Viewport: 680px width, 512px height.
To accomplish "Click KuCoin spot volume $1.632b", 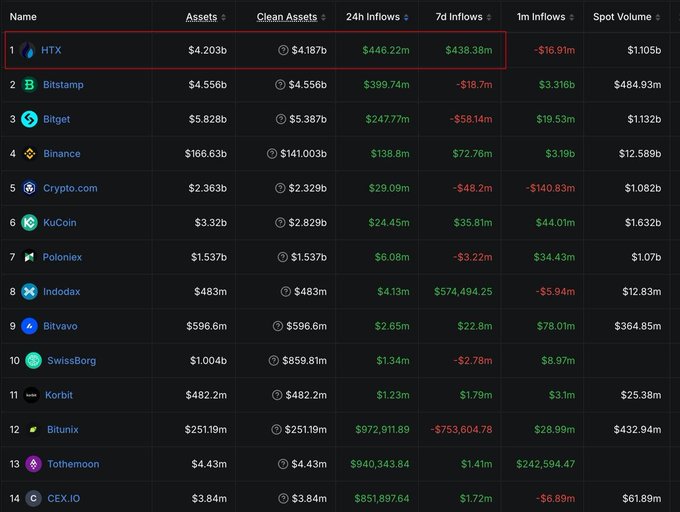I will point(643,223).
